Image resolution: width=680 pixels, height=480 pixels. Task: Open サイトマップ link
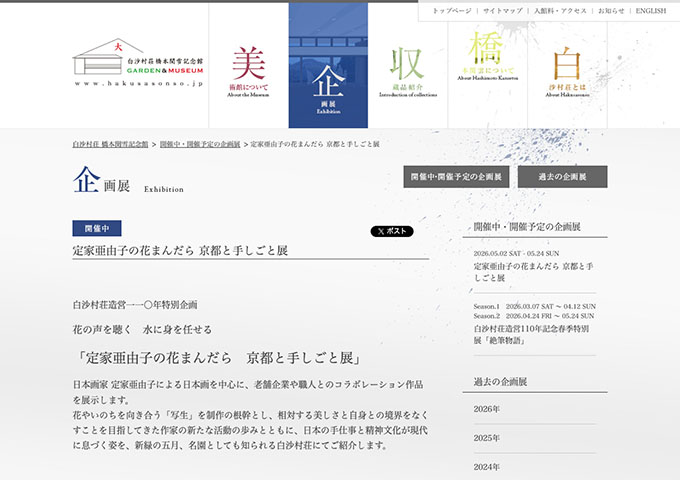[503, 11]
